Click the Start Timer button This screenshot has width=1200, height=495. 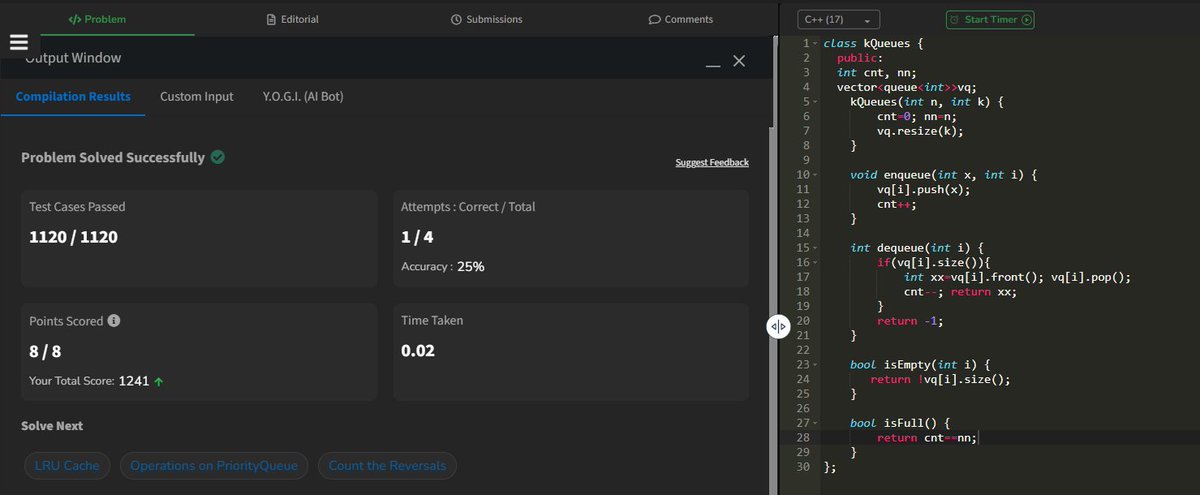pos(990,20)
